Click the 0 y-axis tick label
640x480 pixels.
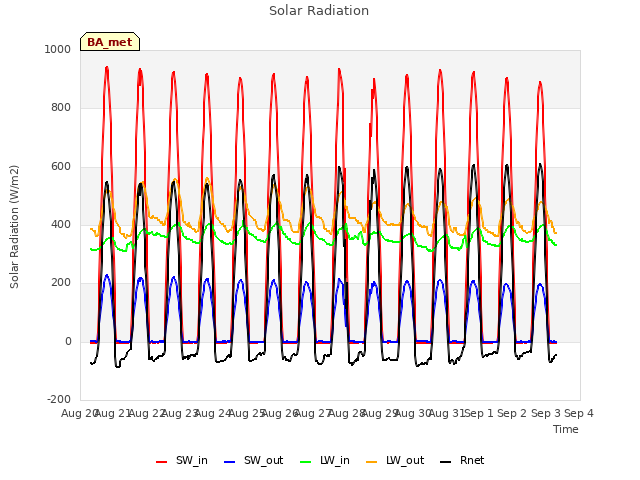pos(68,342)
